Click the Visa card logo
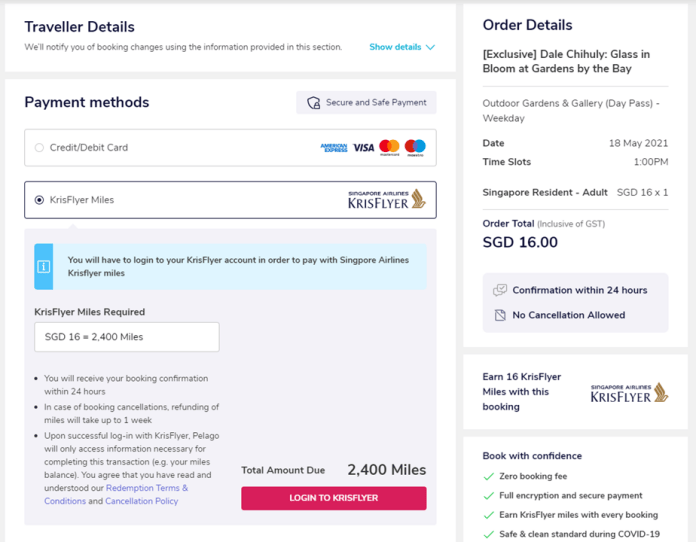The image size is (696, 542). tap(364, 148)
